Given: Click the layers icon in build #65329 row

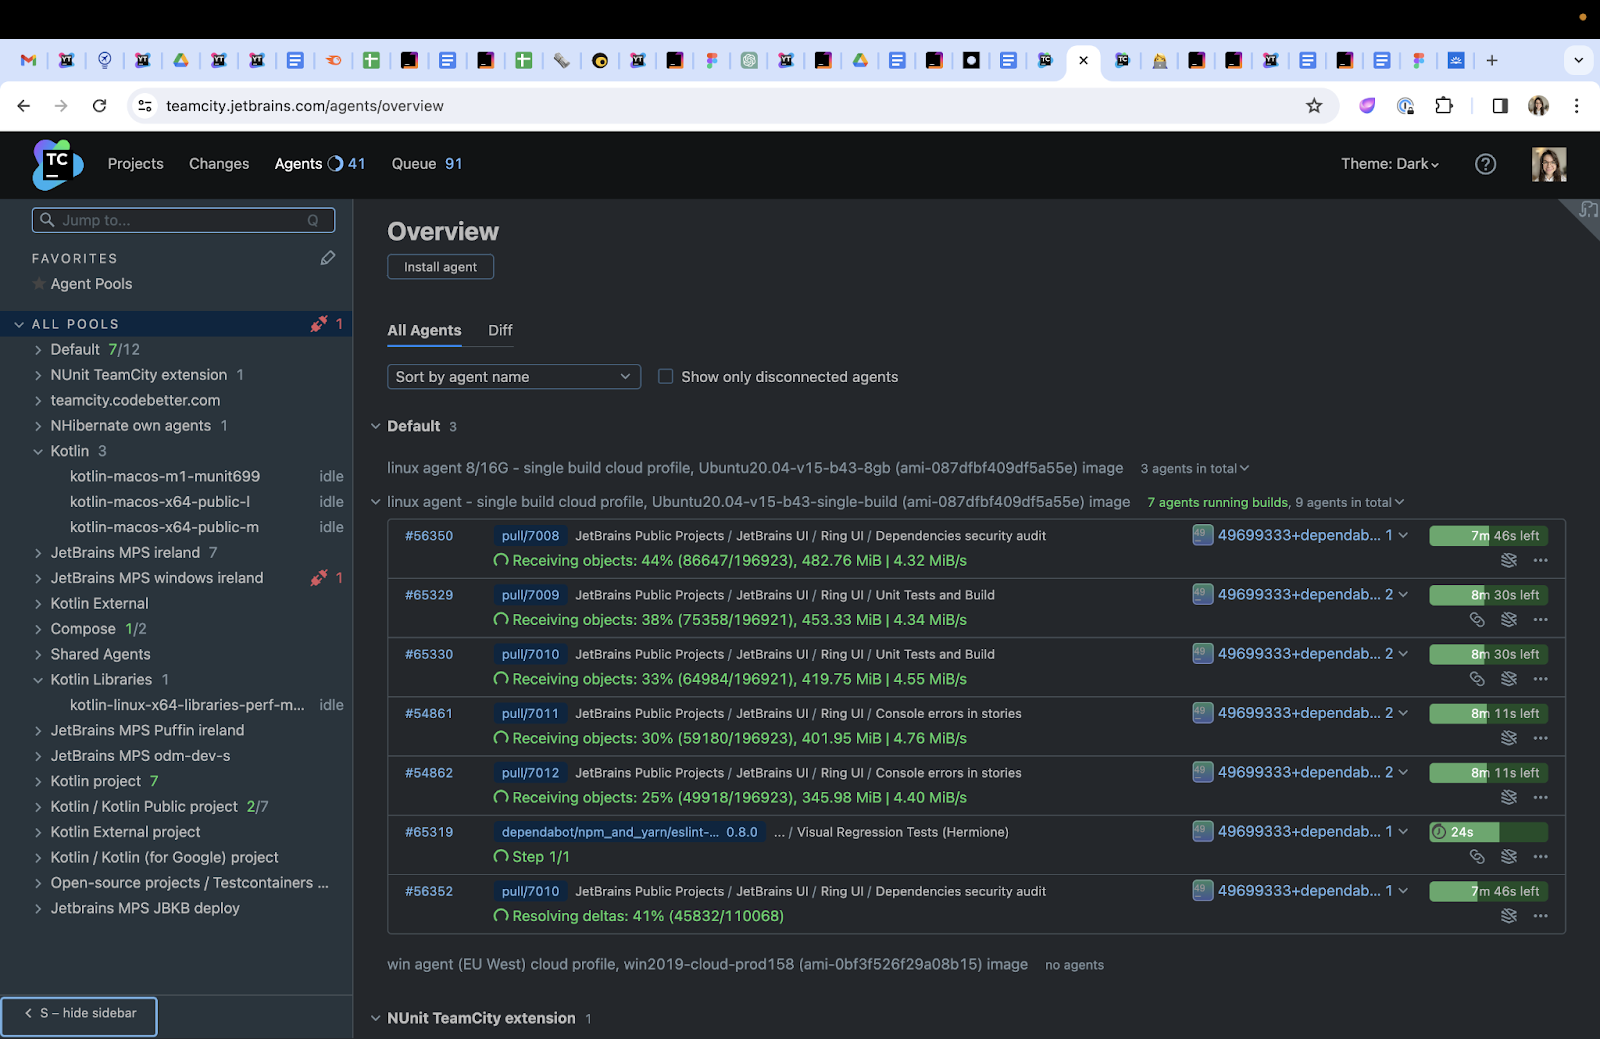Looking at the screenshot, I should [1509, 620].
